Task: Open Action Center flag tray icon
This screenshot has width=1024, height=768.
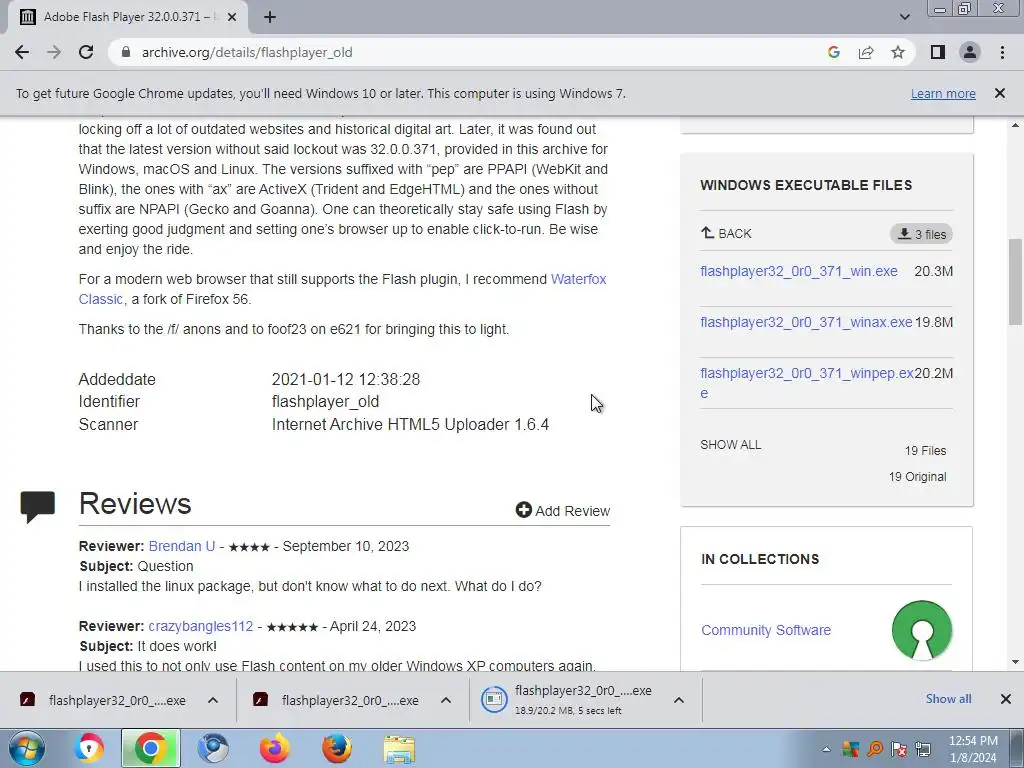Action: [x=899, y=749]
